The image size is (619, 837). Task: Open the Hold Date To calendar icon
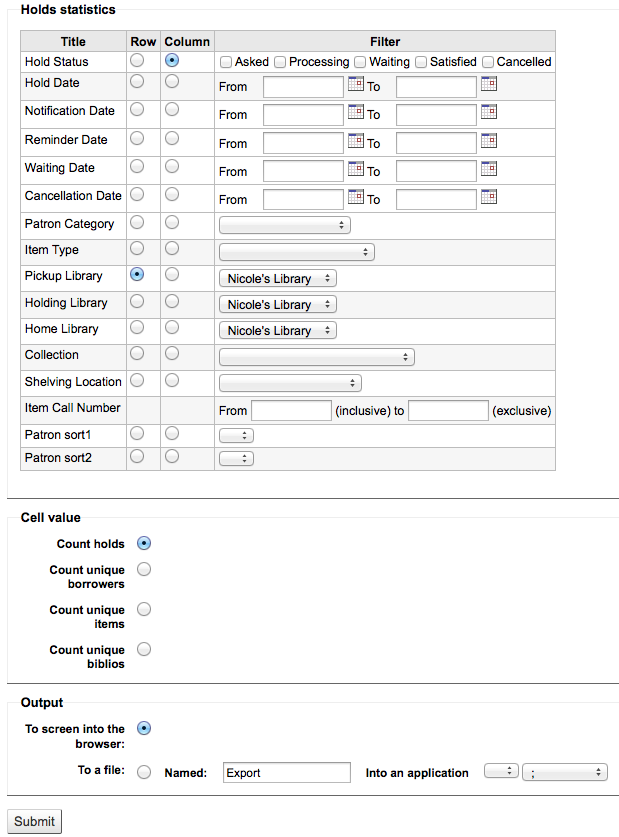489,84
